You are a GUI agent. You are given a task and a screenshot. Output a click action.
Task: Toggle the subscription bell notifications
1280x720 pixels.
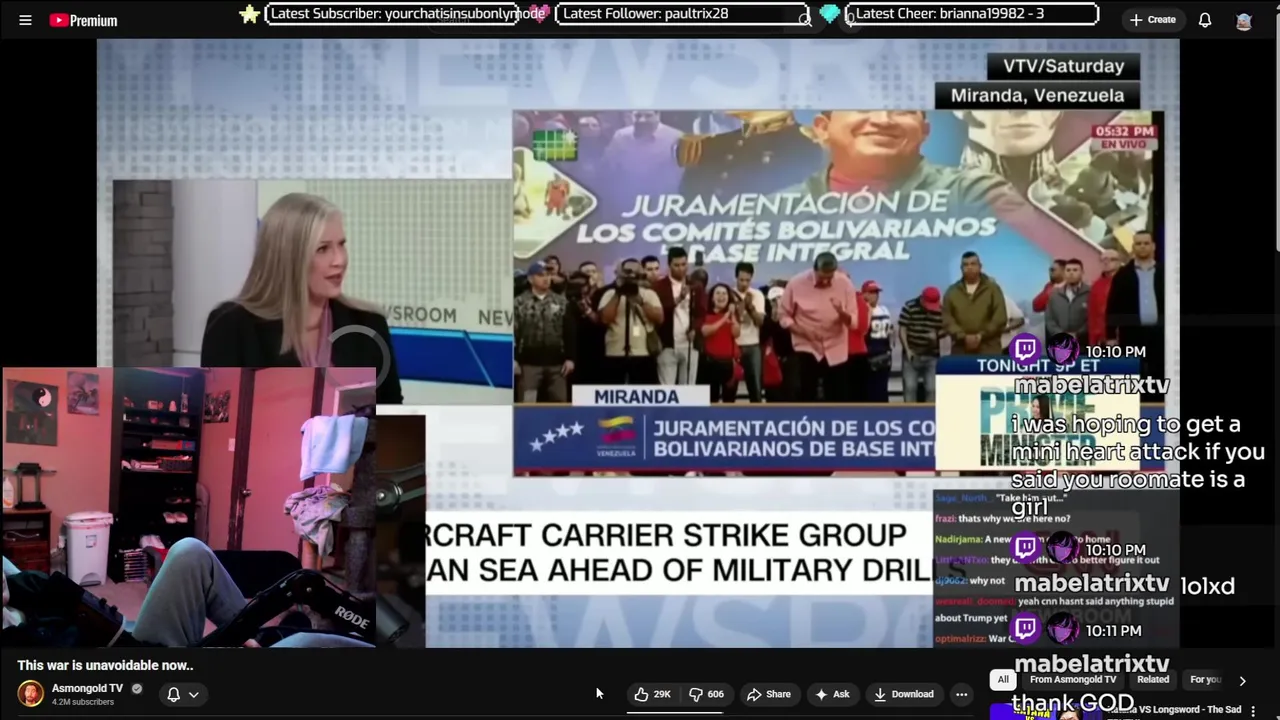(173, 694)
